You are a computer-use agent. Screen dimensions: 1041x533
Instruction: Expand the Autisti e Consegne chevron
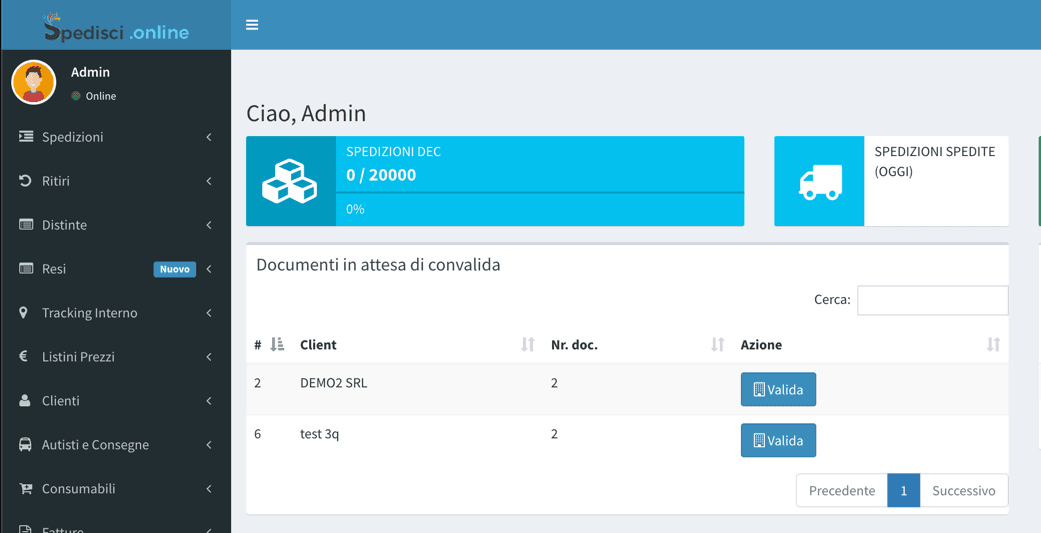click(x=208, y=445)
